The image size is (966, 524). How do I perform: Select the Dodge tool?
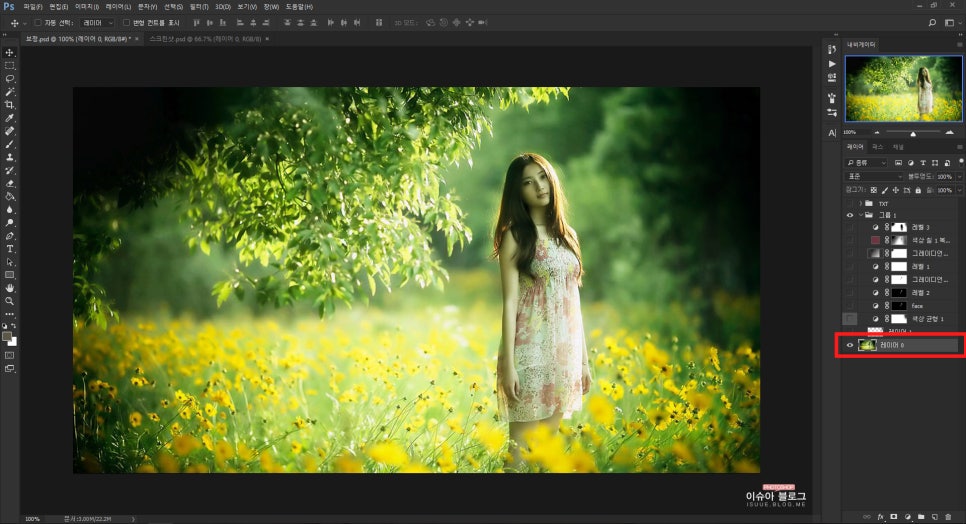[x=9, y=223]
